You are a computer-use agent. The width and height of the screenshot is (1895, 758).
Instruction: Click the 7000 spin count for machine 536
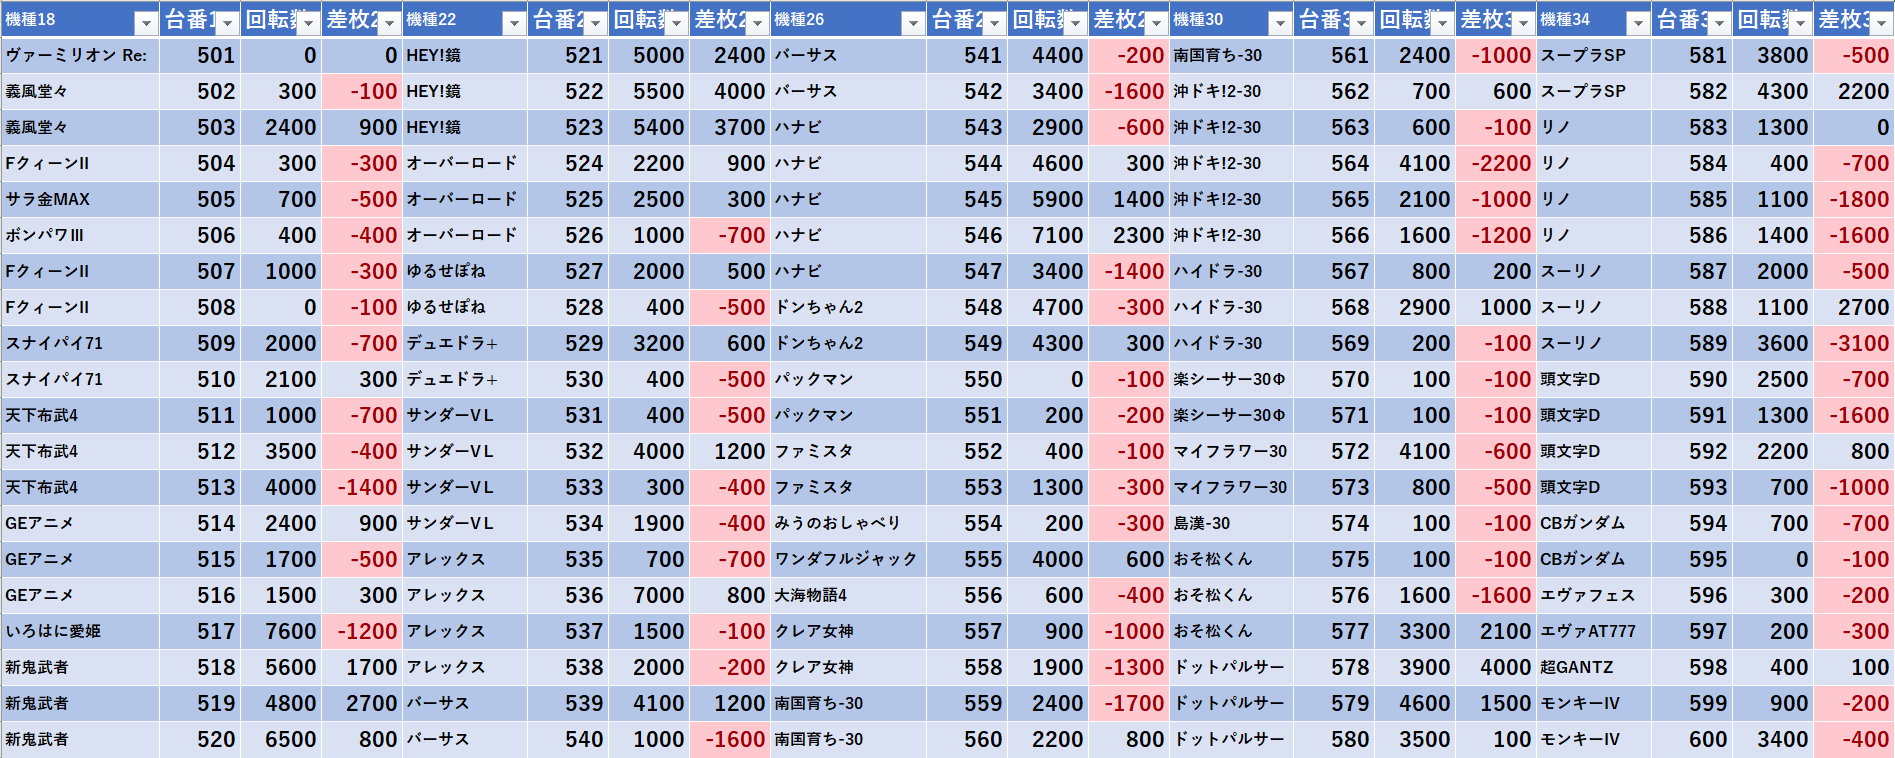(649, 596)
